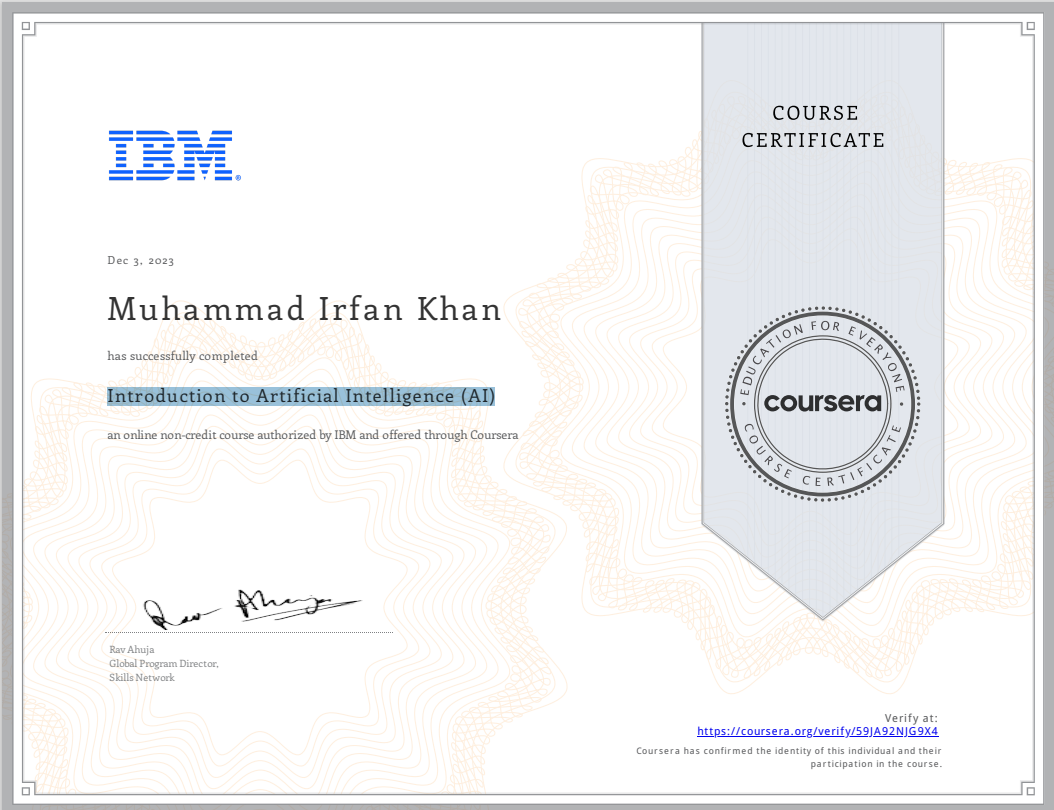Click the Rav Ahuja handwritten signature

(251, 606)
